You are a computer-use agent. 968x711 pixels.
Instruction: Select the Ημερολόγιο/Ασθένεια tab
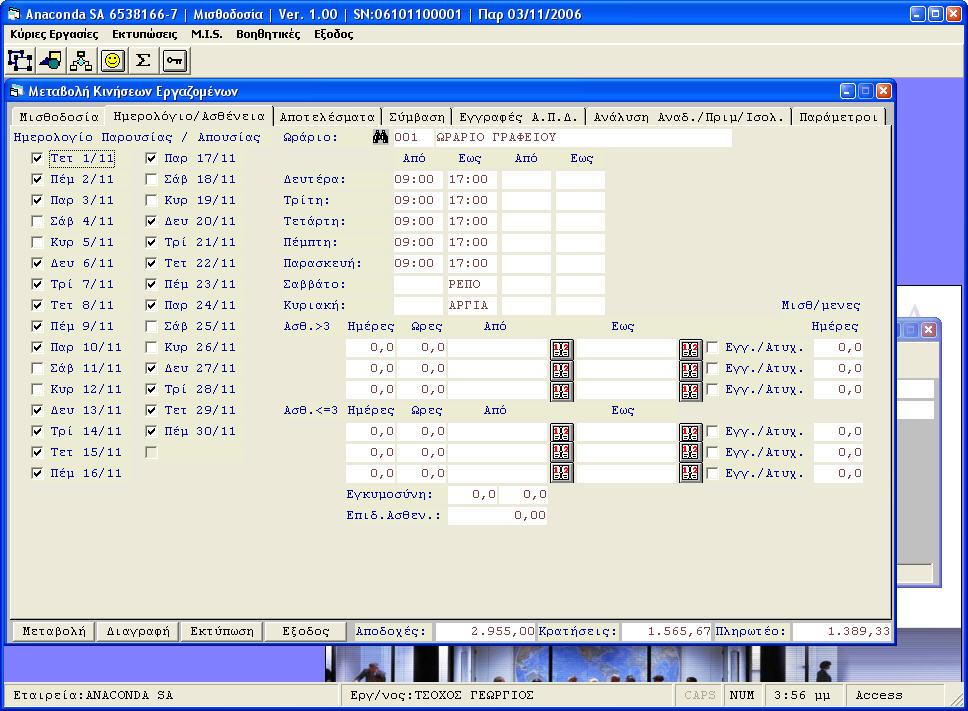tap(189, 116)
